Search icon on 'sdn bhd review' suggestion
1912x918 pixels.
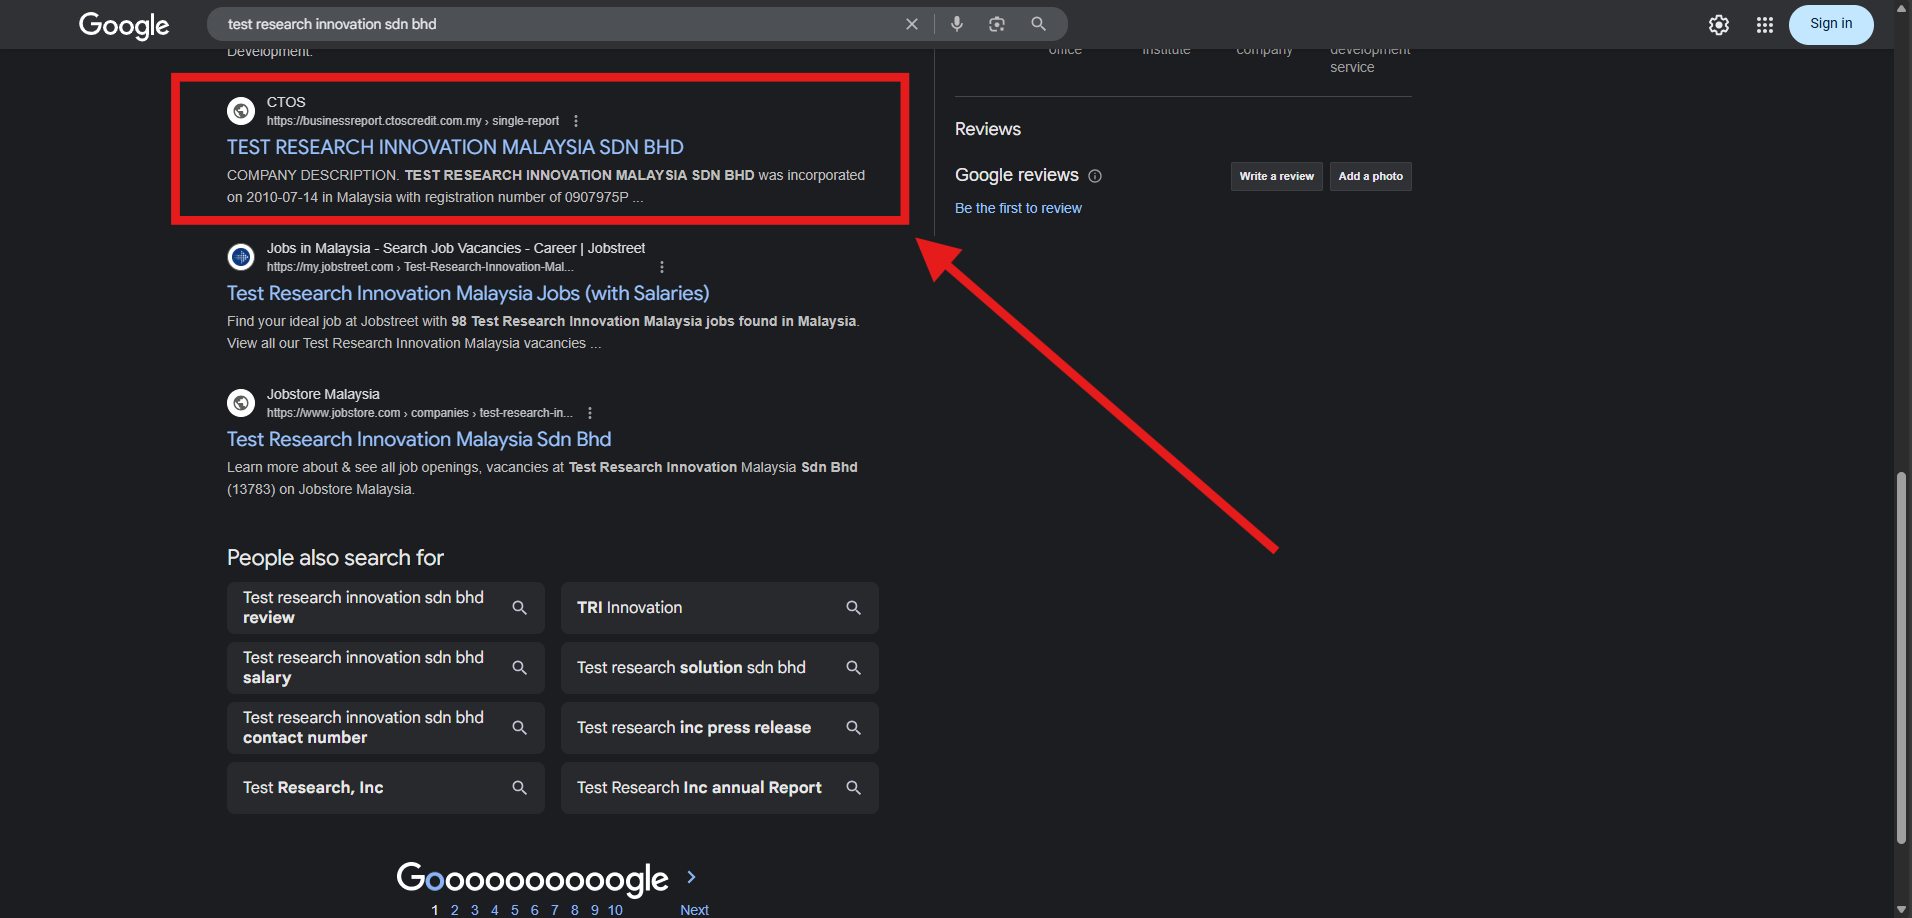520,608
